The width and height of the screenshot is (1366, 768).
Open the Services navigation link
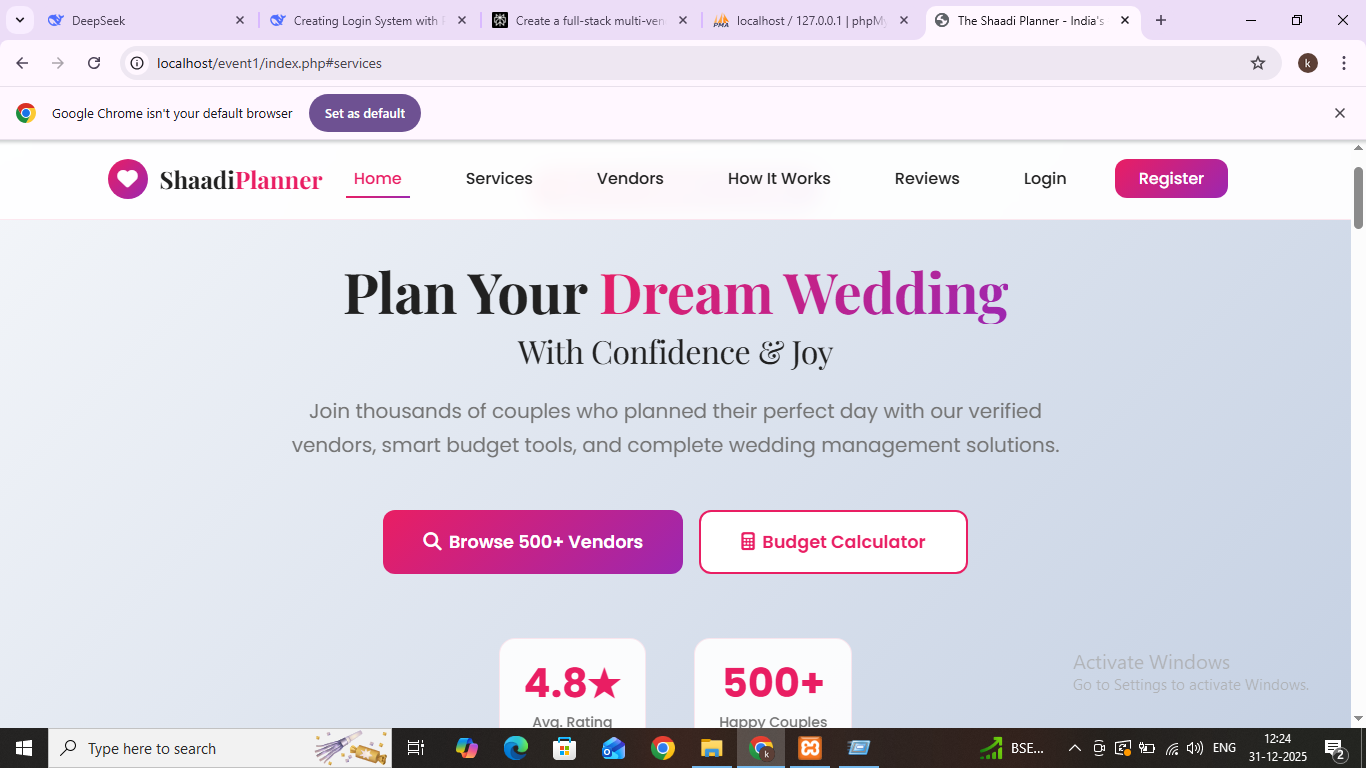[499, 179]
